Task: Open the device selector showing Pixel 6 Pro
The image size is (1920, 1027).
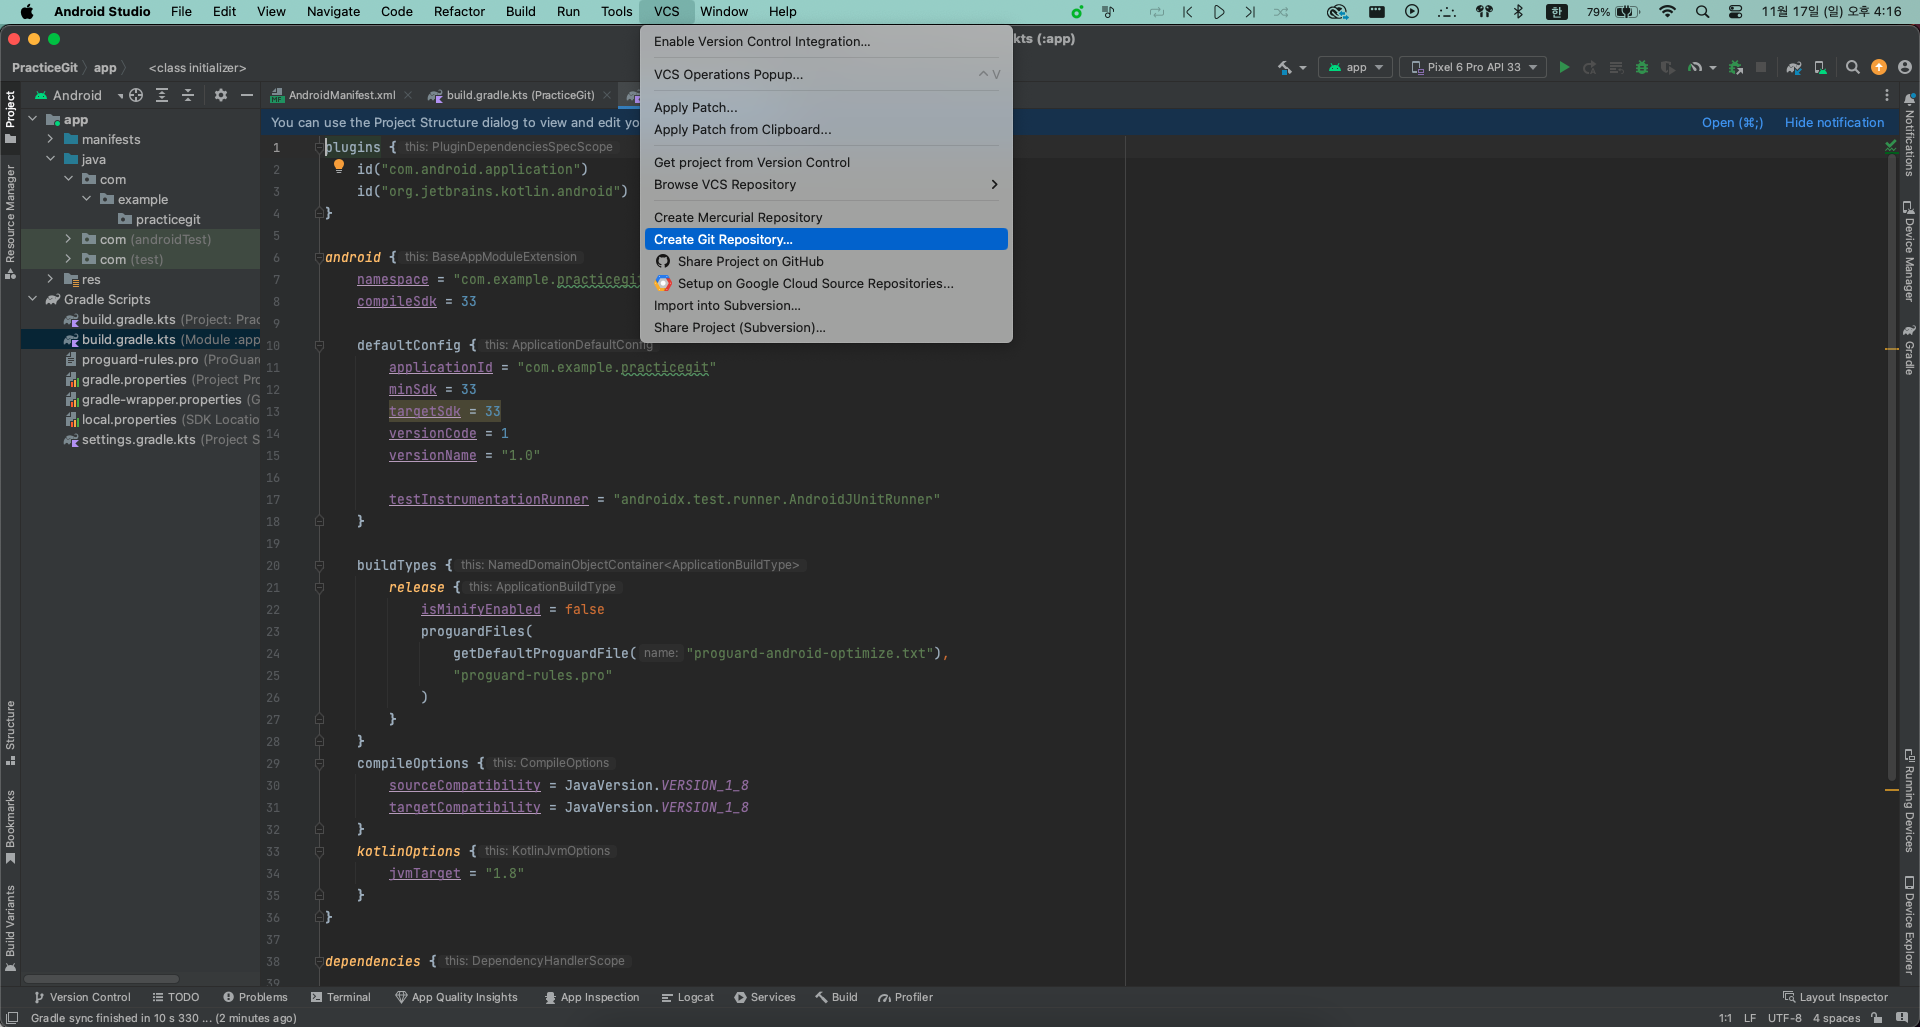Action: point(1472,67)
